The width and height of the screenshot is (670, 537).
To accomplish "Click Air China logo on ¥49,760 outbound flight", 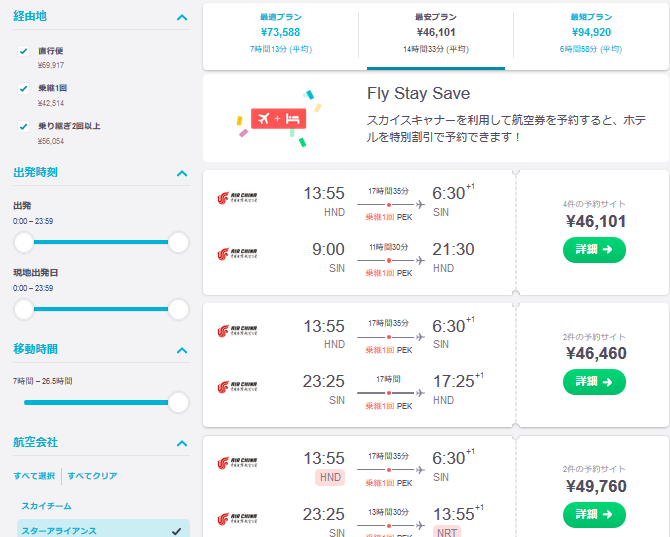I will pos(237,463).
